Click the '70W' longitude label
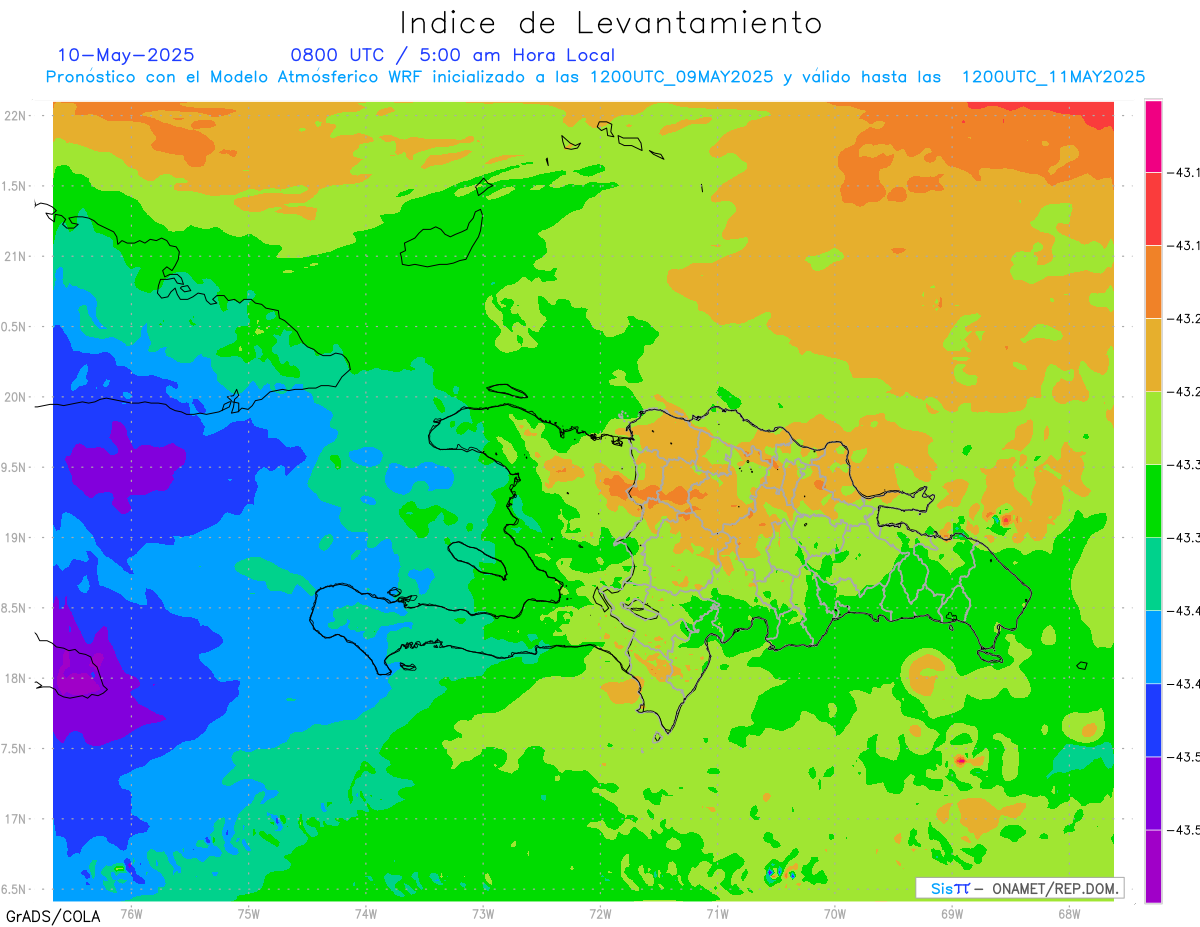 coord(834,912)
